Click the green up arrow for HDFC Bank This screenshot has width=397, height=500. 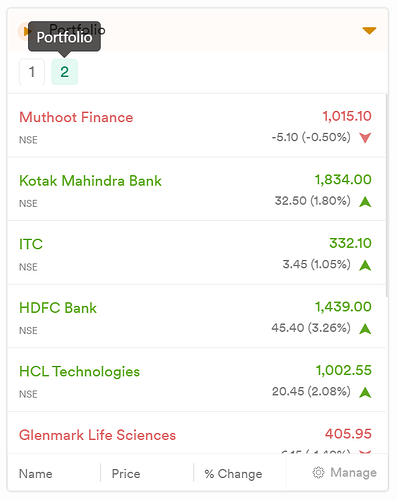pos(365,329)
